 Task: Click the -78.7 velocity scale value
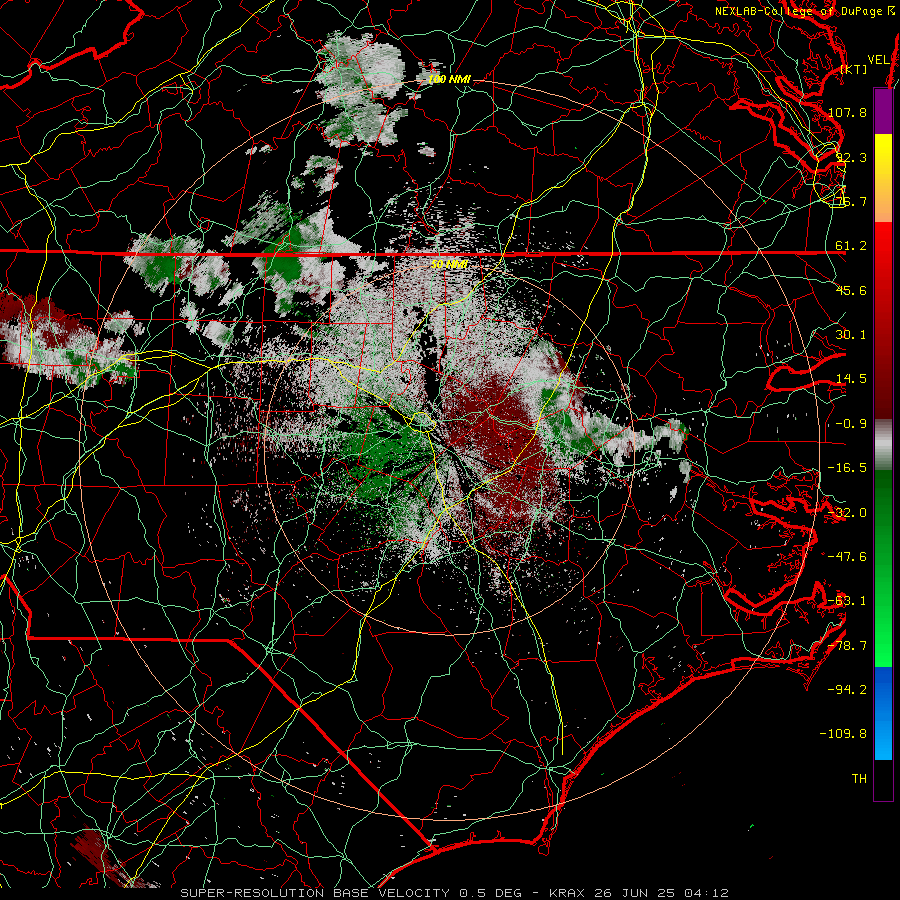click(848, 646)
